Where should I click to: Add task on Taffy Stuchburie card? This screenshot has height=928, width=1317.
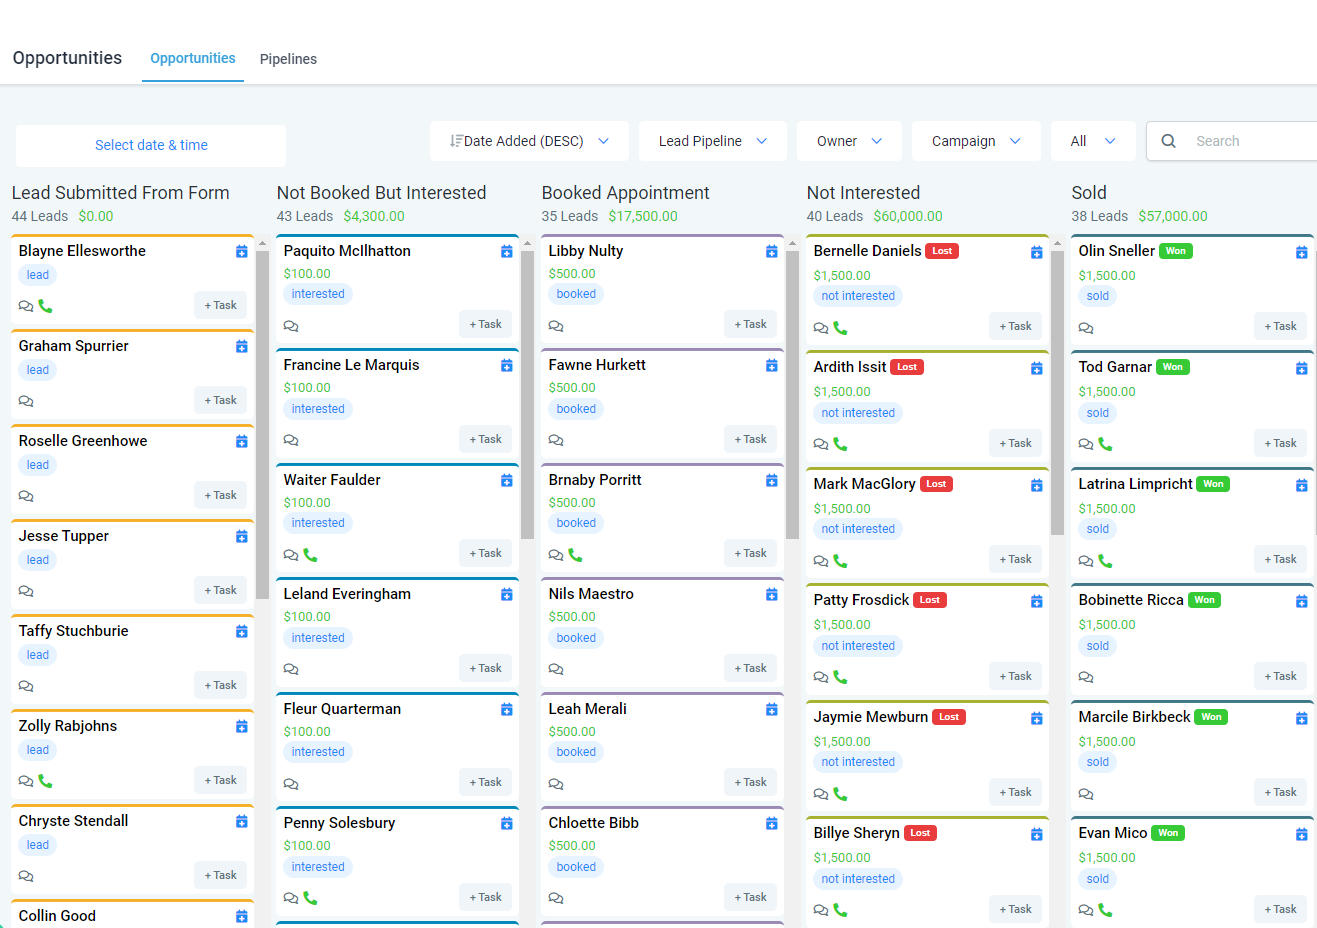tap(220, 685)
